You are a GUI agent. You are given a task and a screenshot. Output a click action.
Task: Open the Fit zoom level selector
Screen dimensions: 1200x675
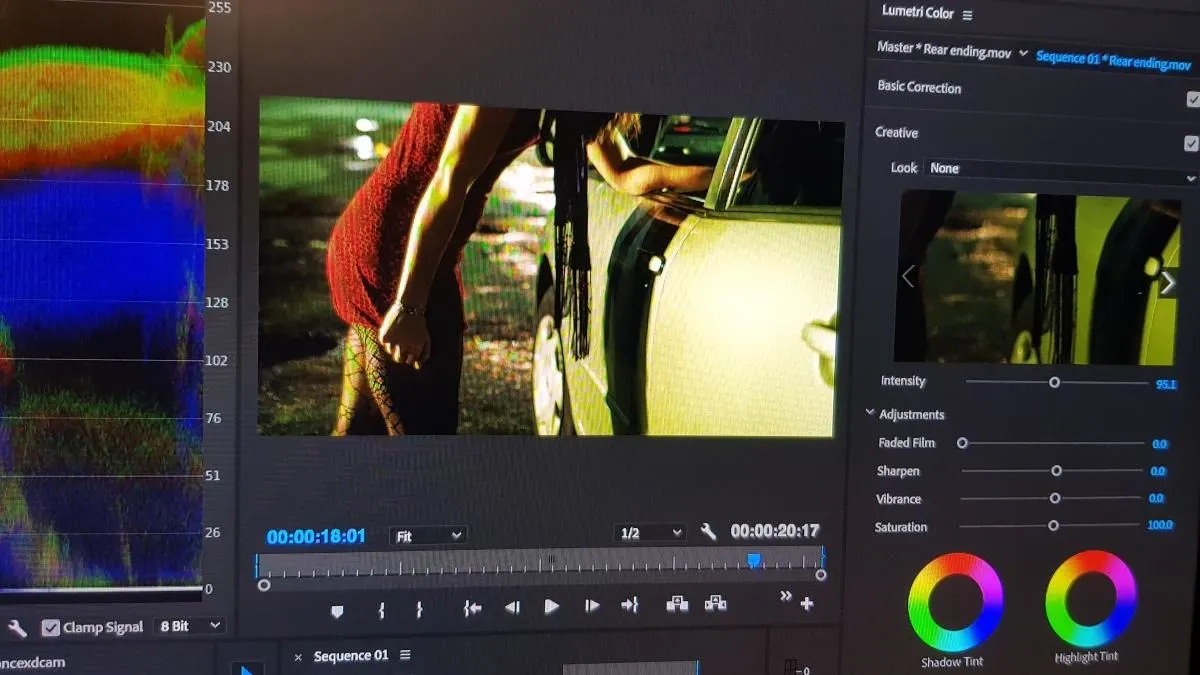click(428, 535)
